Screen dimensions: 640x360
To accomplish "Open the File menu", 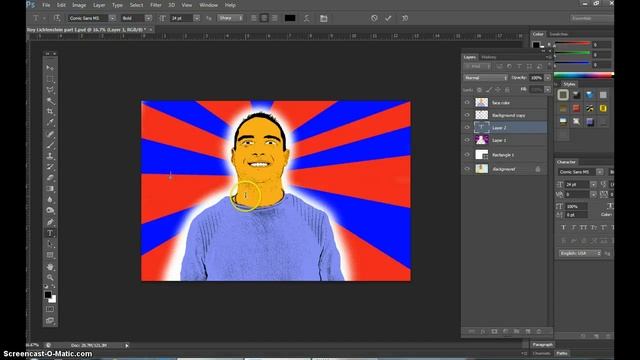I will click(46, 5).
